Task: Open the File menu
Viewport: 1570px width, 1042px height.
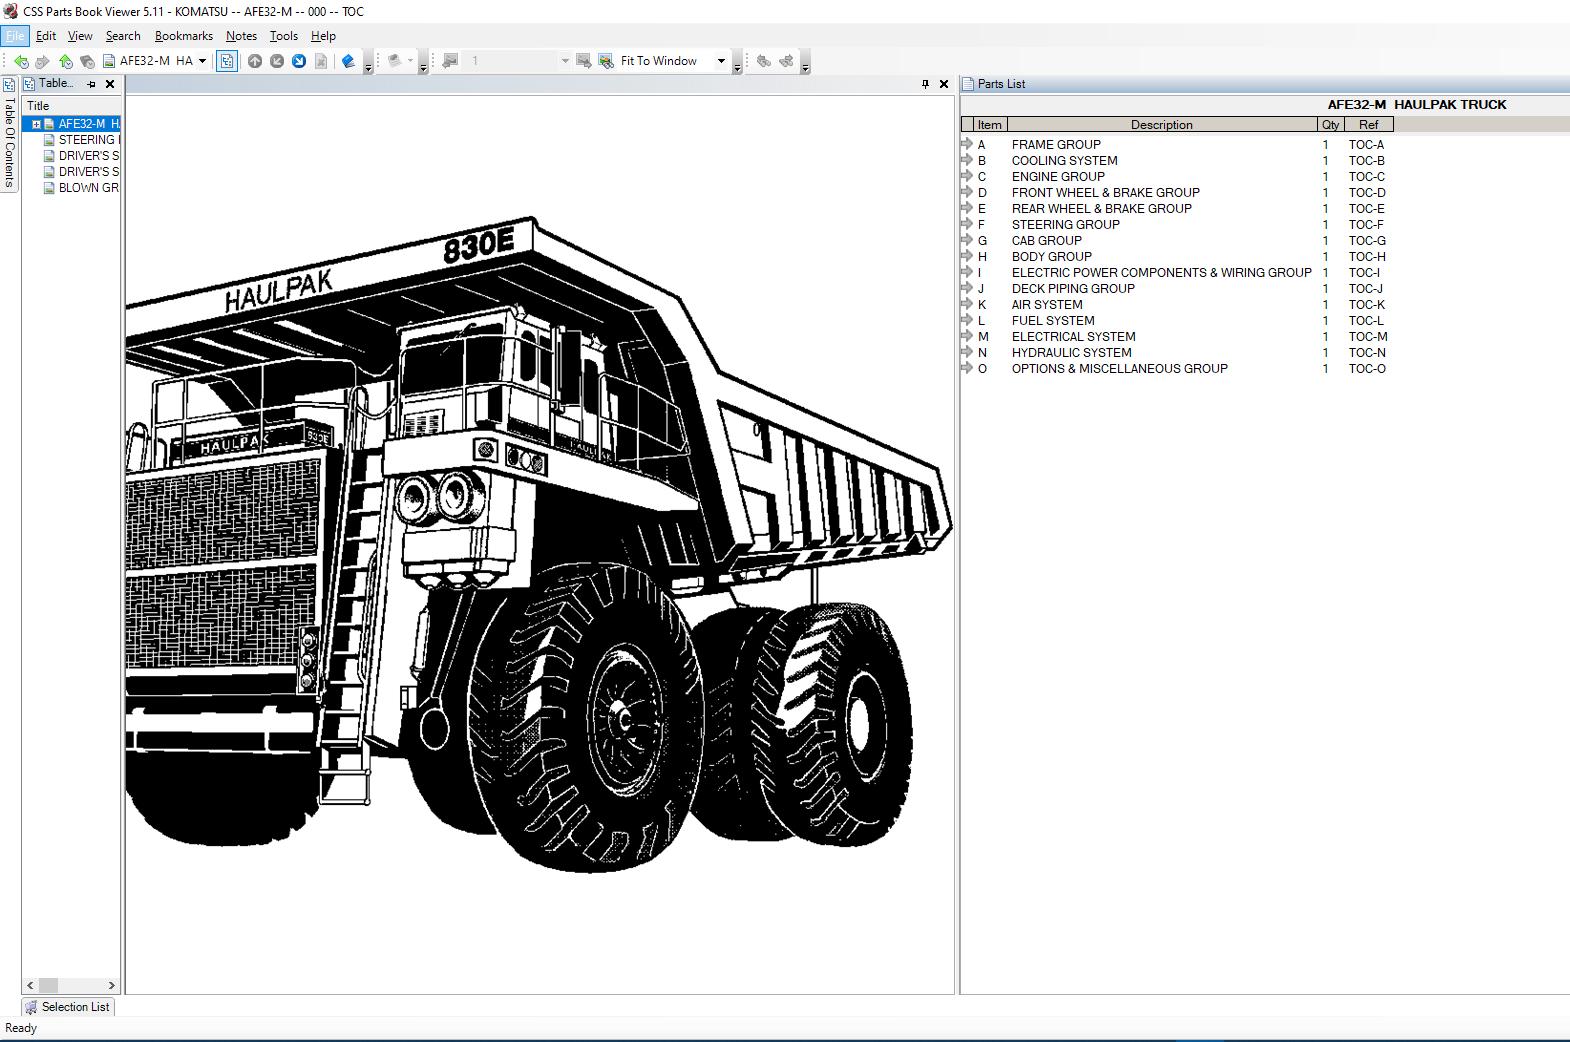Action: tap(15, 36)
